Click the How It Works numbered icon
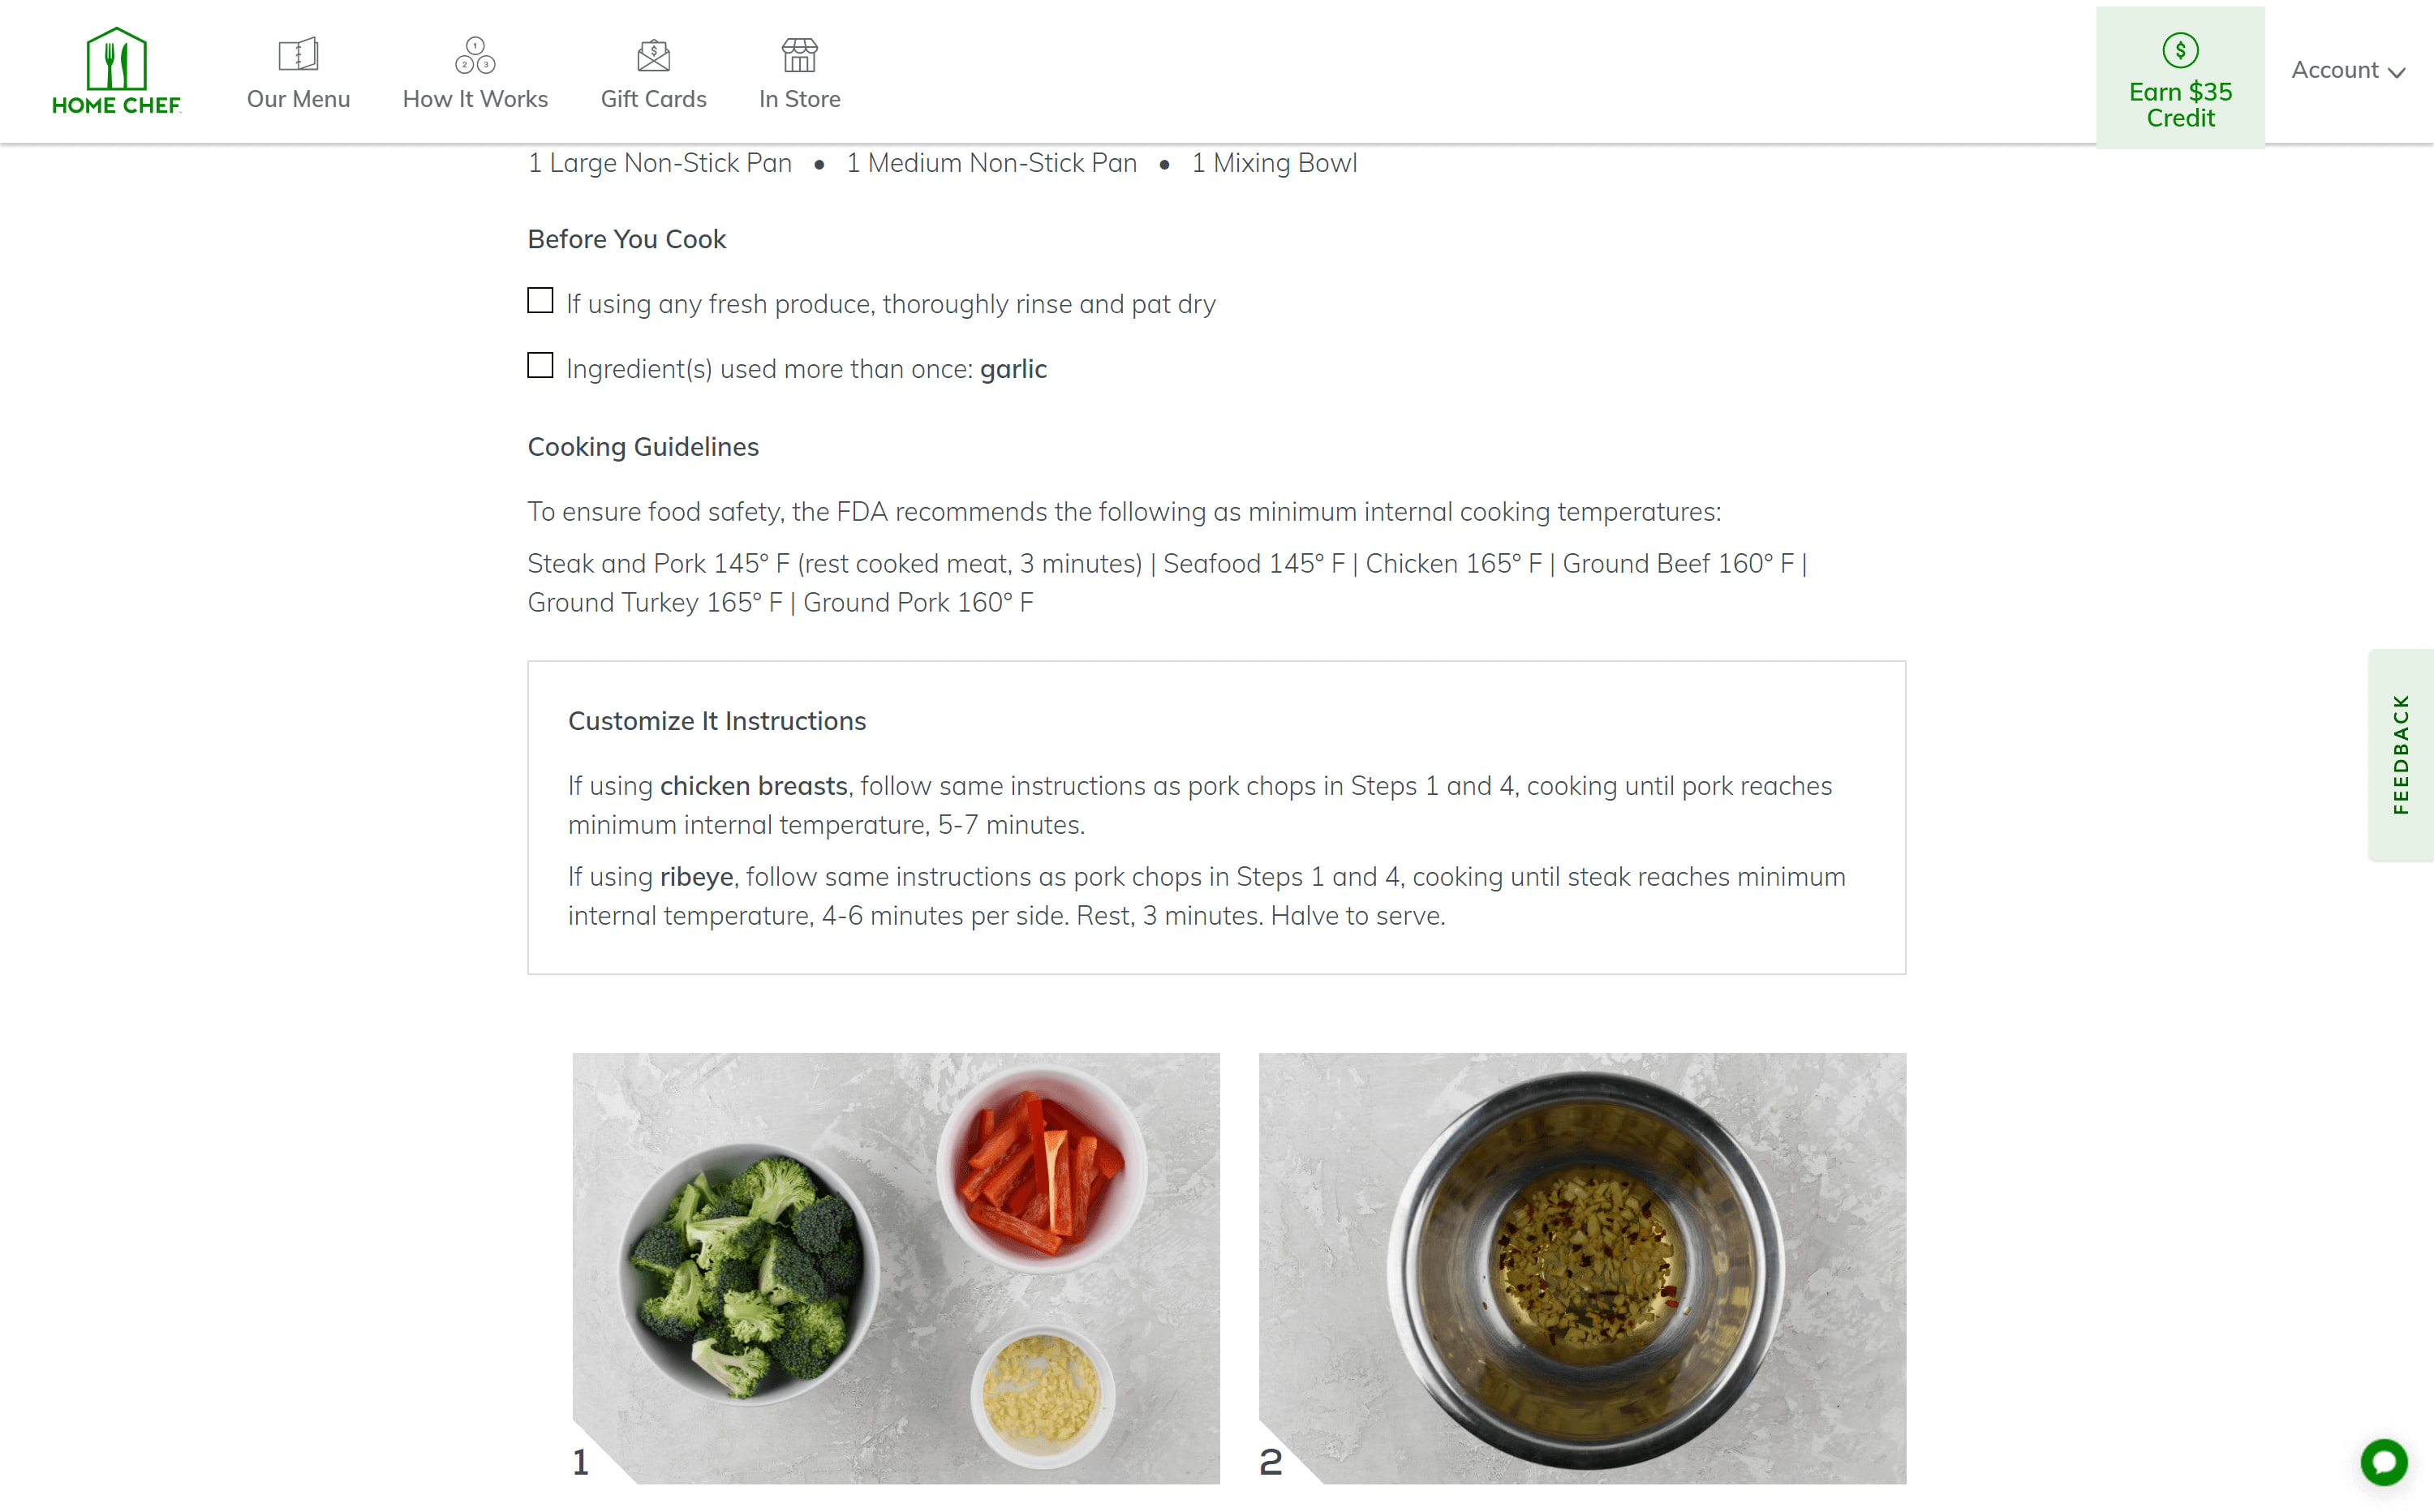2434x1512 pixels. pyautogui.click(x=475, y=57)
